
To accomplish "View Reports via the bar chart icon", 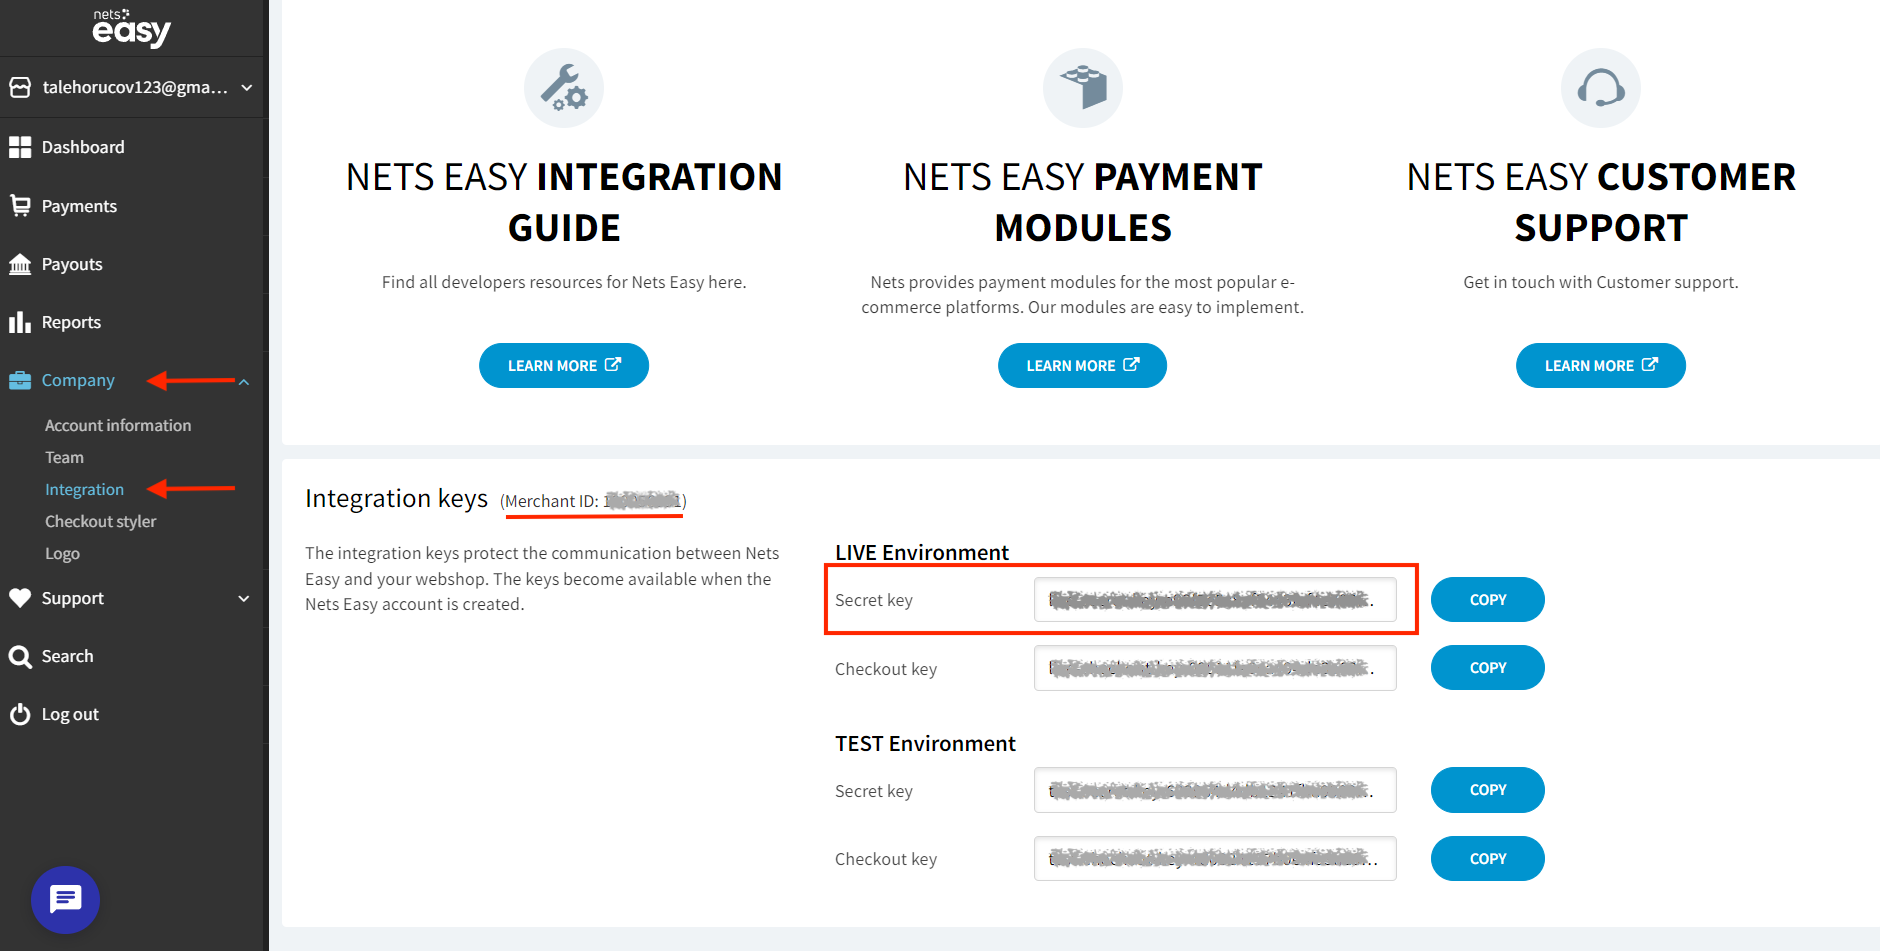I will 21,321.
